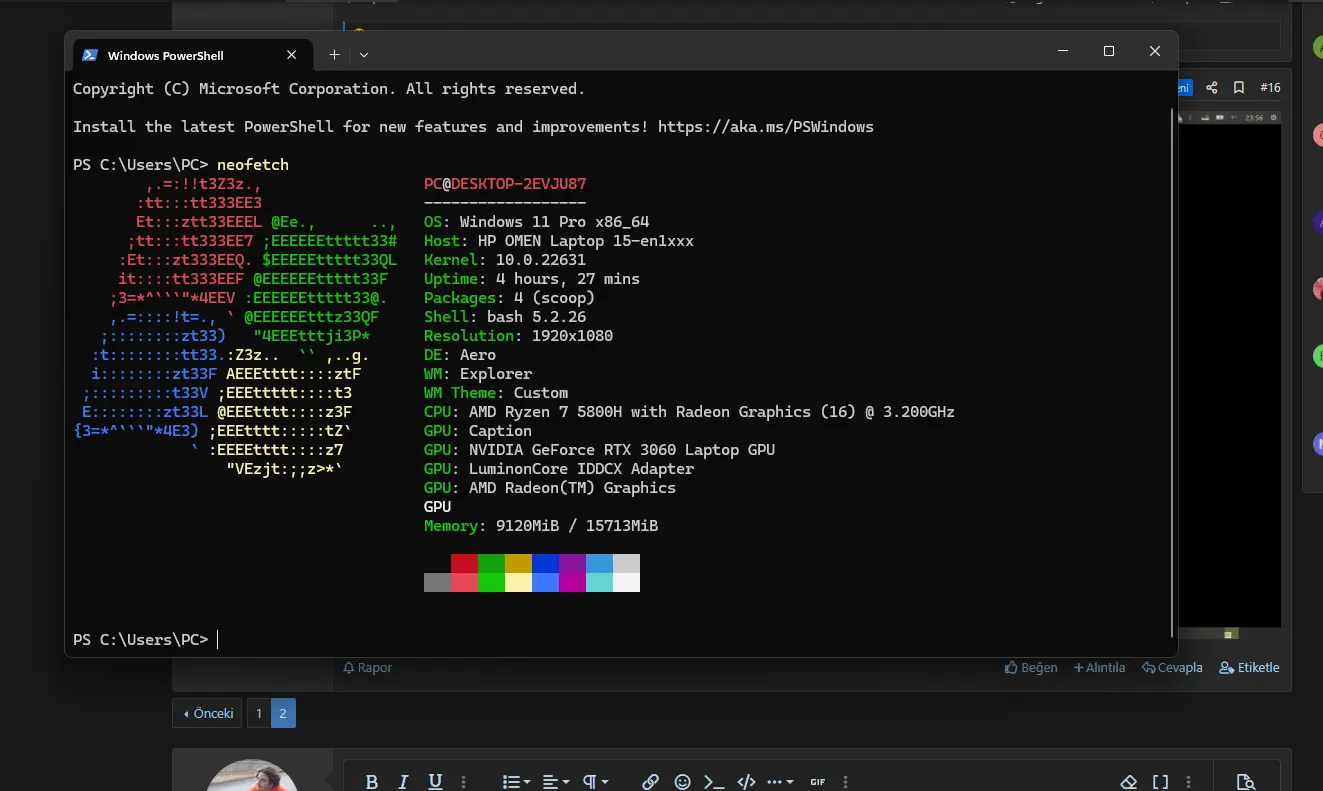Go to forum page 1

pos(259,713)
